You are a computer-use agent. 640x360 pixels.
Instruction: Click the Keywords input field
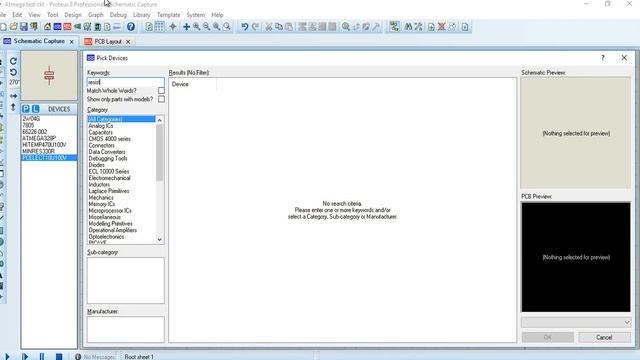pos(125,82)
